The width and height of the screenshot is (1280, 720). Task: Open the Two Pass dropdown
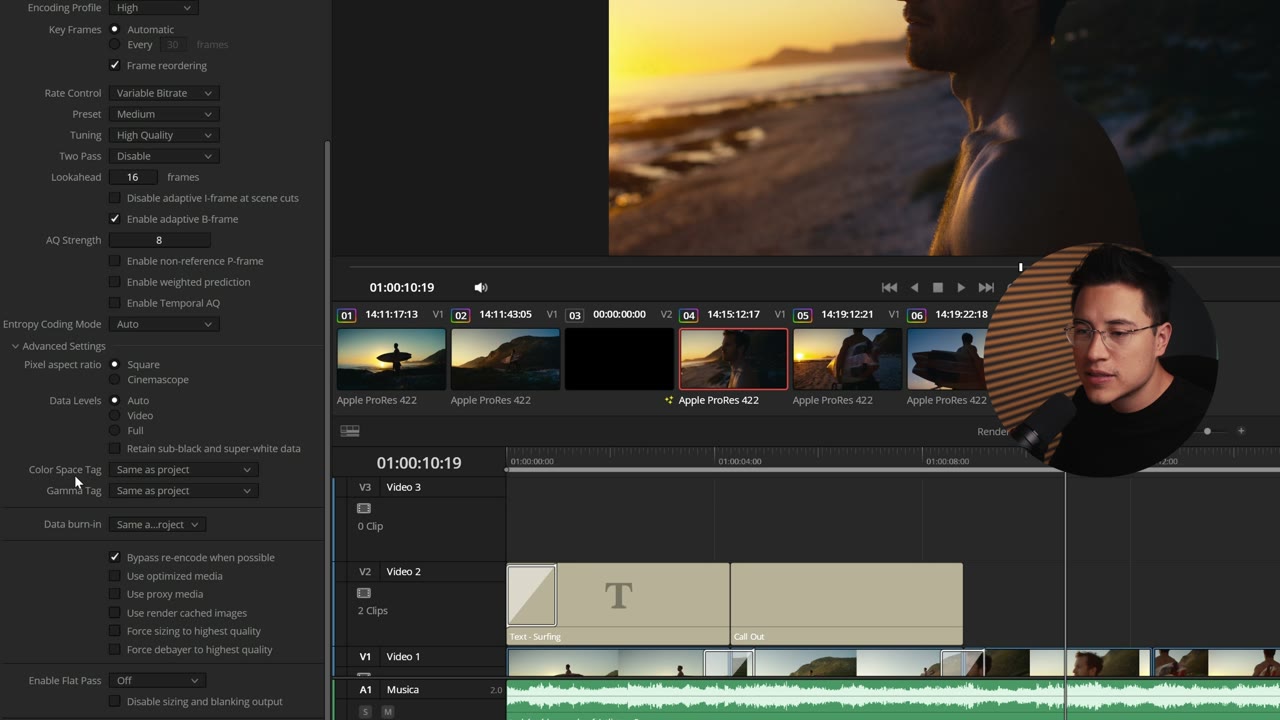click(163, 156)
